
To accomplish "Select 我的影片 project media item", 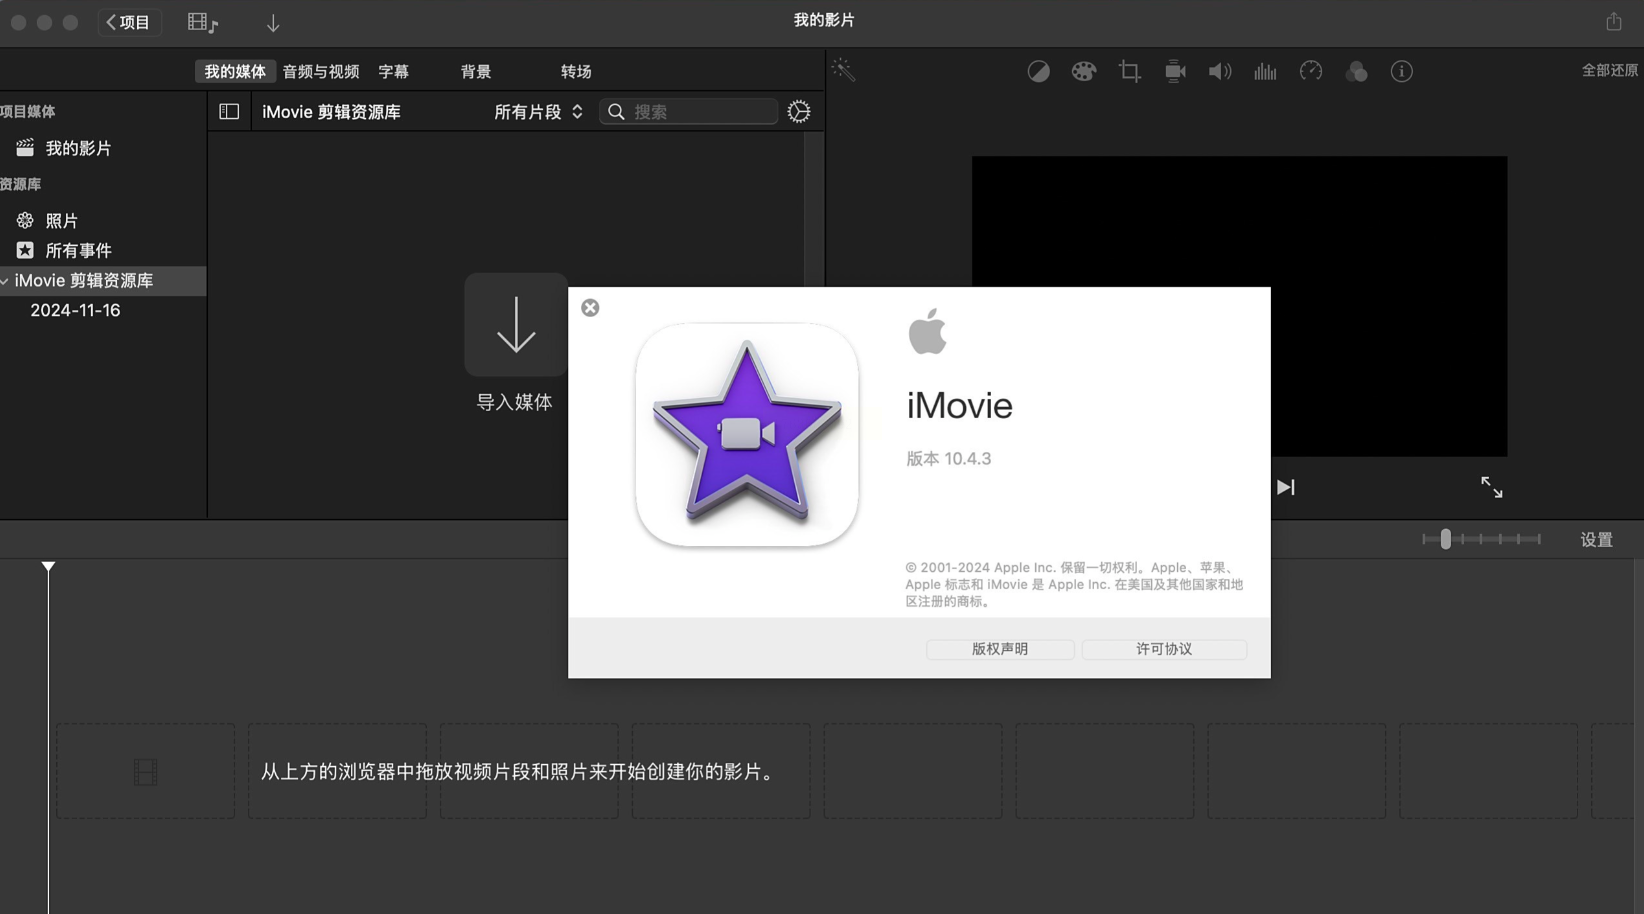I will pyautogui.click(x=78, y=148).
